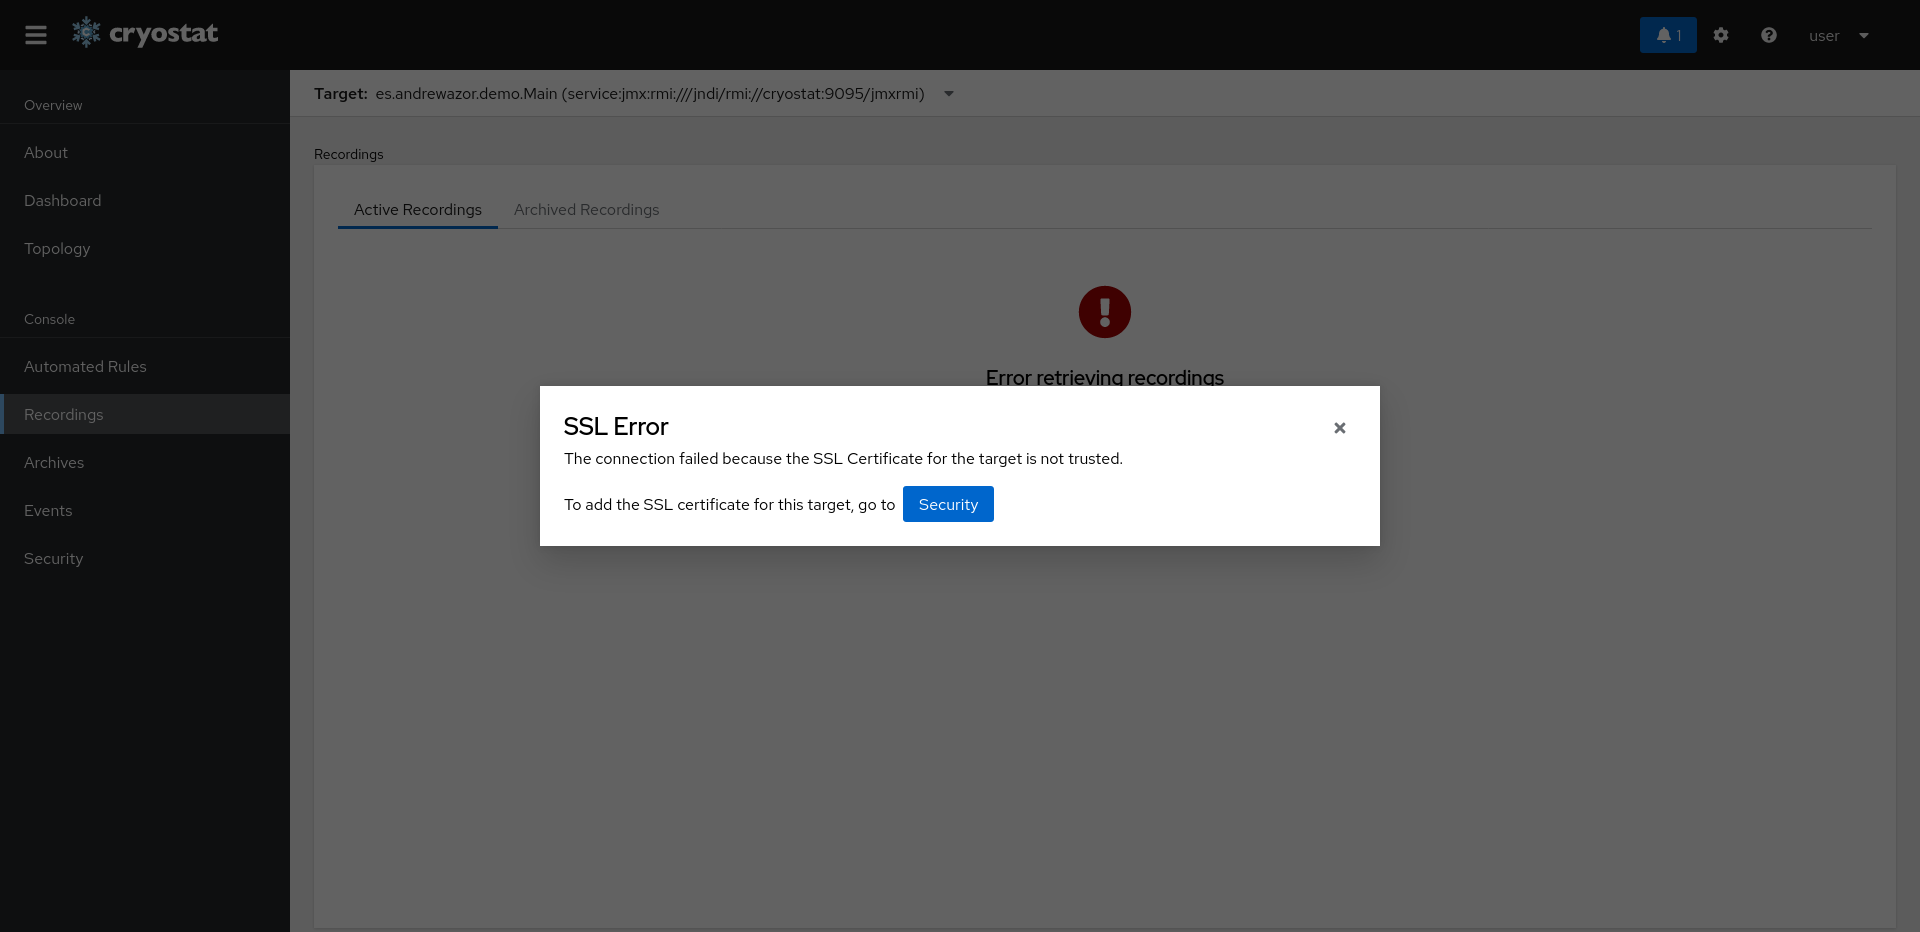Close the SSL Error dialog
The width and height of the screenshot is (1920, 932).
coord(1339,428)
